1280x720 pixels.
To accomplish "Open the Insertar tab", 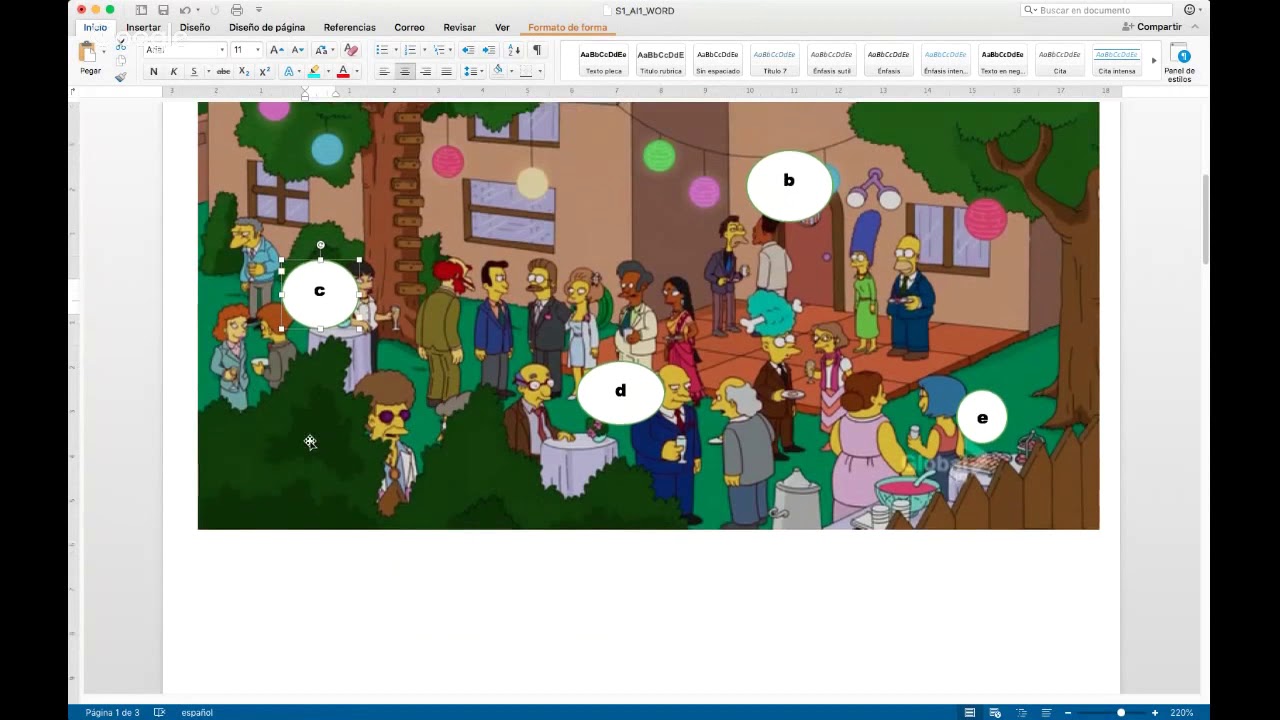I will 143,27.
